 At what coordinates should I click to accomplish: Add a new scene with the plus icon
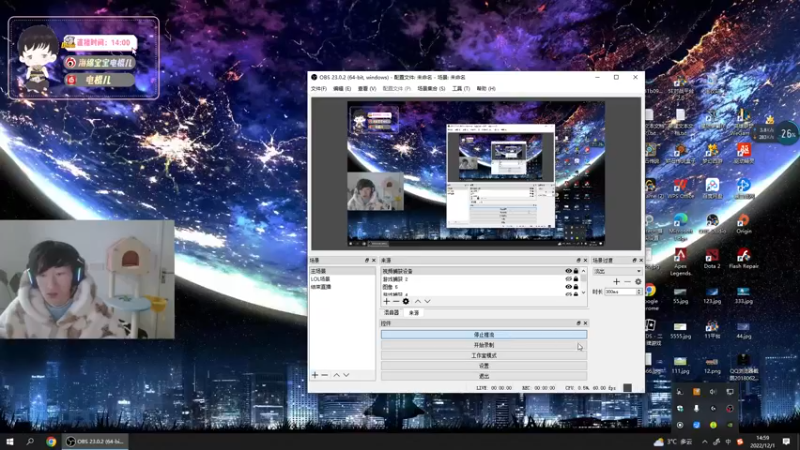pos(315,375)
